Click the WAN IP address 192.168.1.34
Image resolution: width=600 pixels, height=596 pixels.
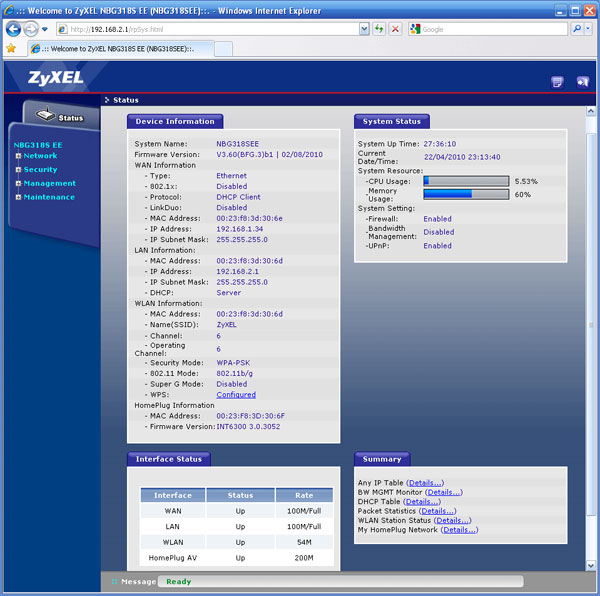240,229
